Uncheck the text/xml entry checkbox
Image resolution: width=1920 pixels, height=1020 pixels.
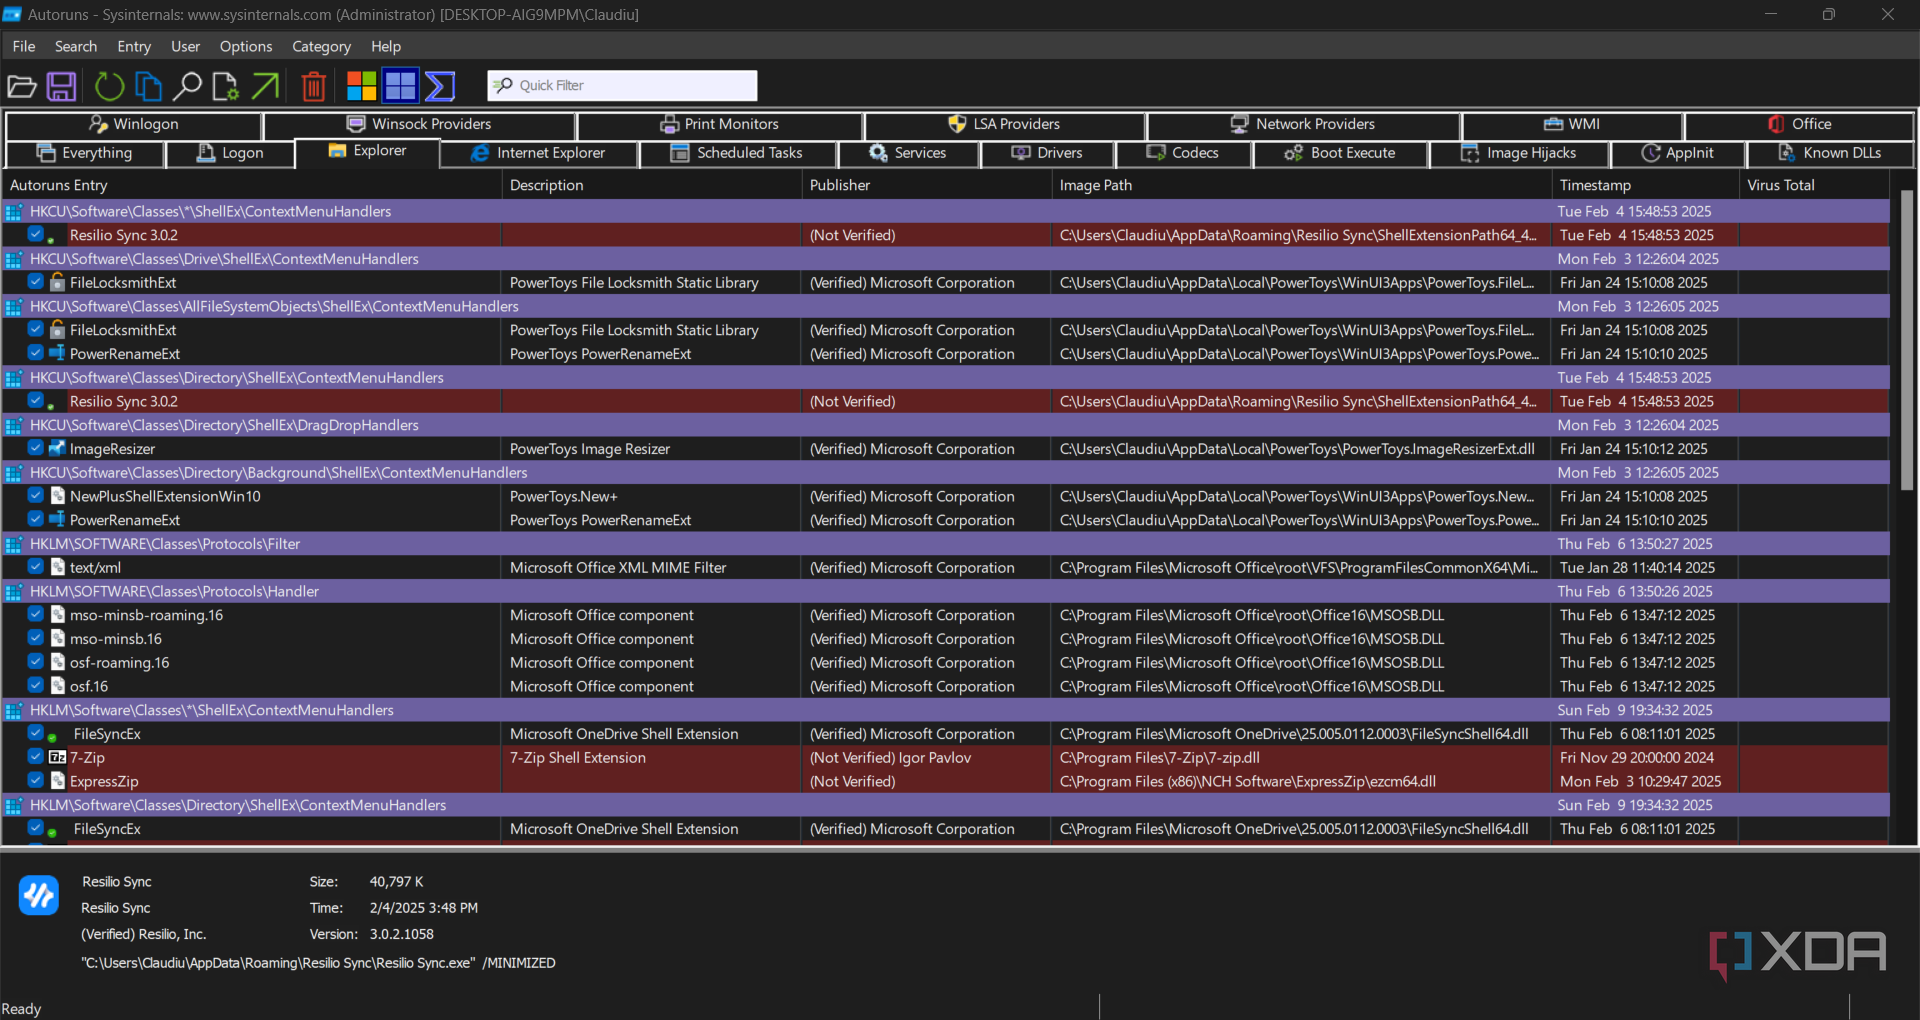pyautogui.click(x=35, y=567)
